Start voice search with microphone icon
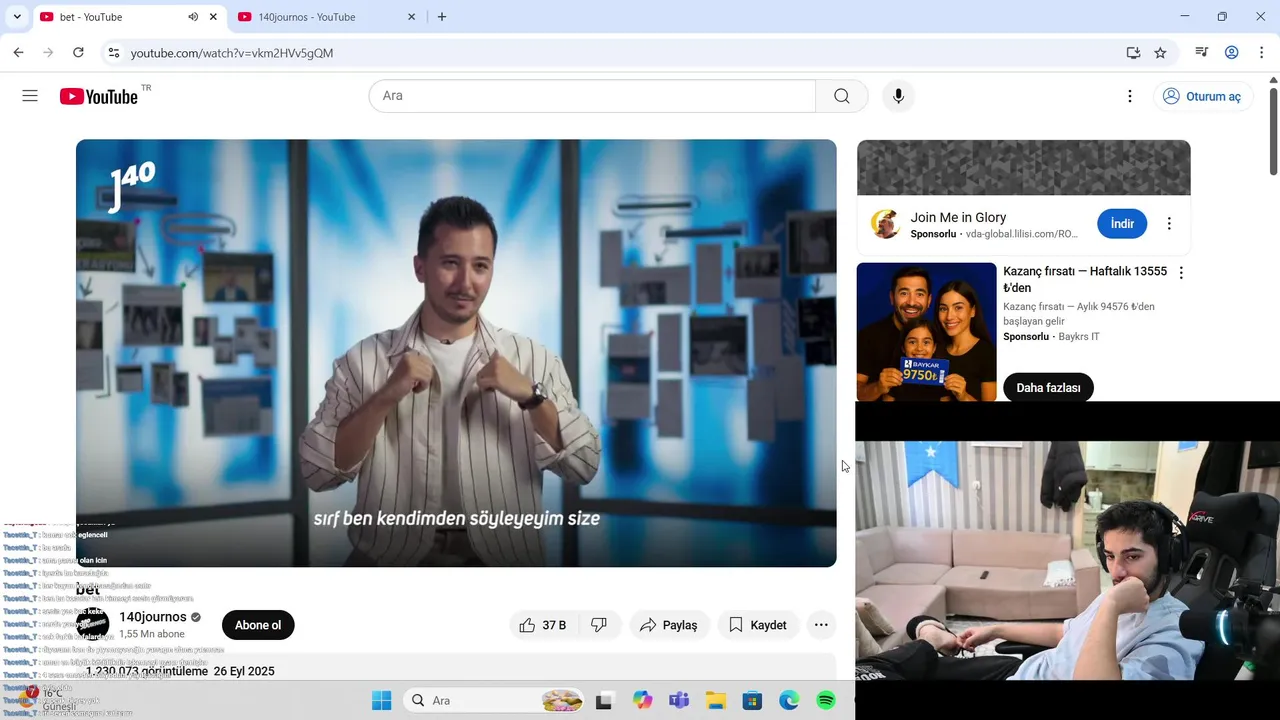1280x720 pixels. (898, 96)
